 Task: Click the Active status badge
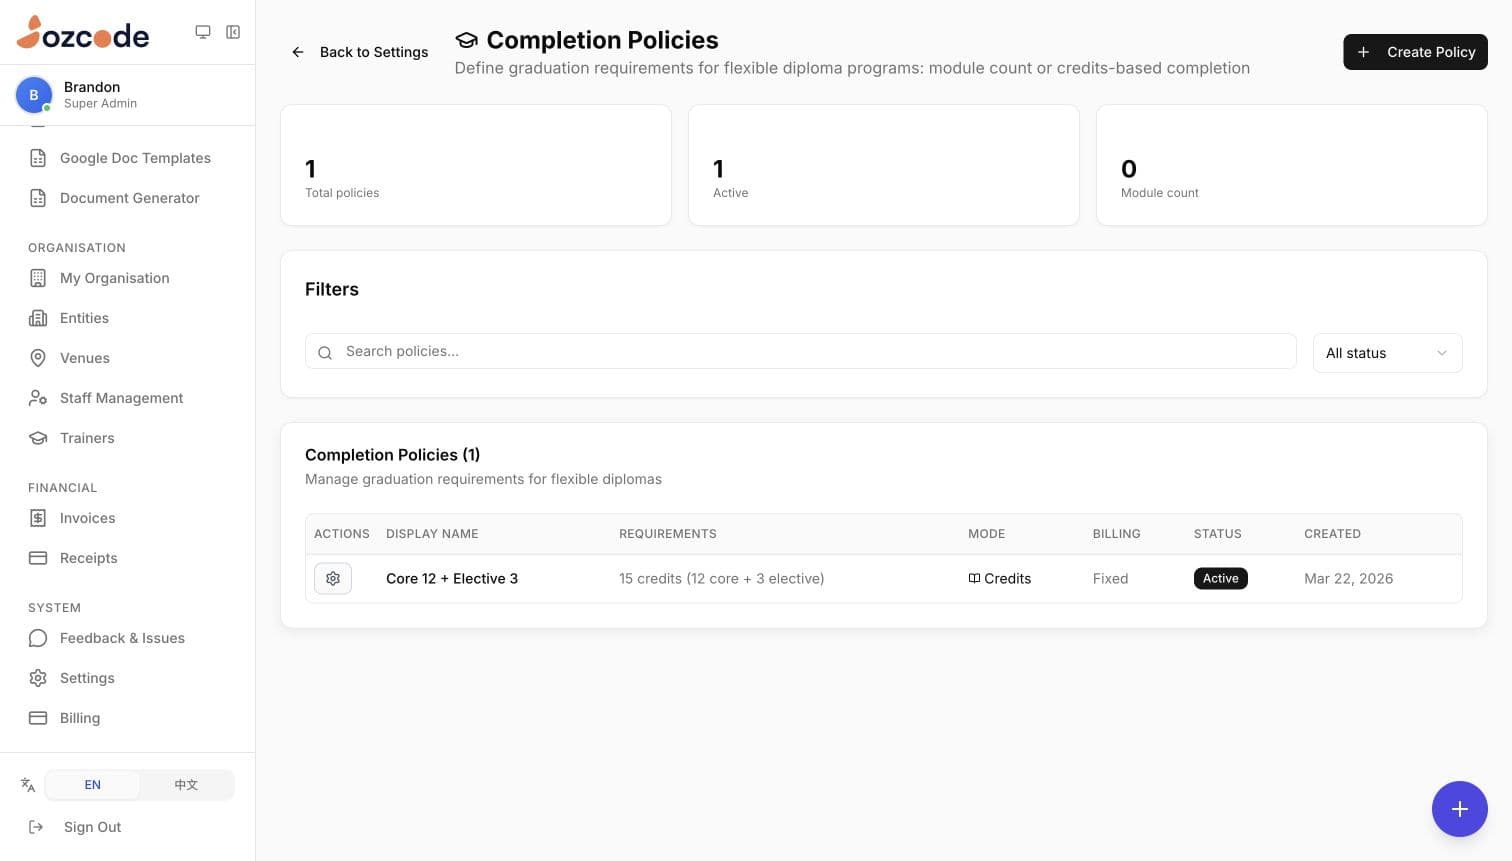(1220, 578)
